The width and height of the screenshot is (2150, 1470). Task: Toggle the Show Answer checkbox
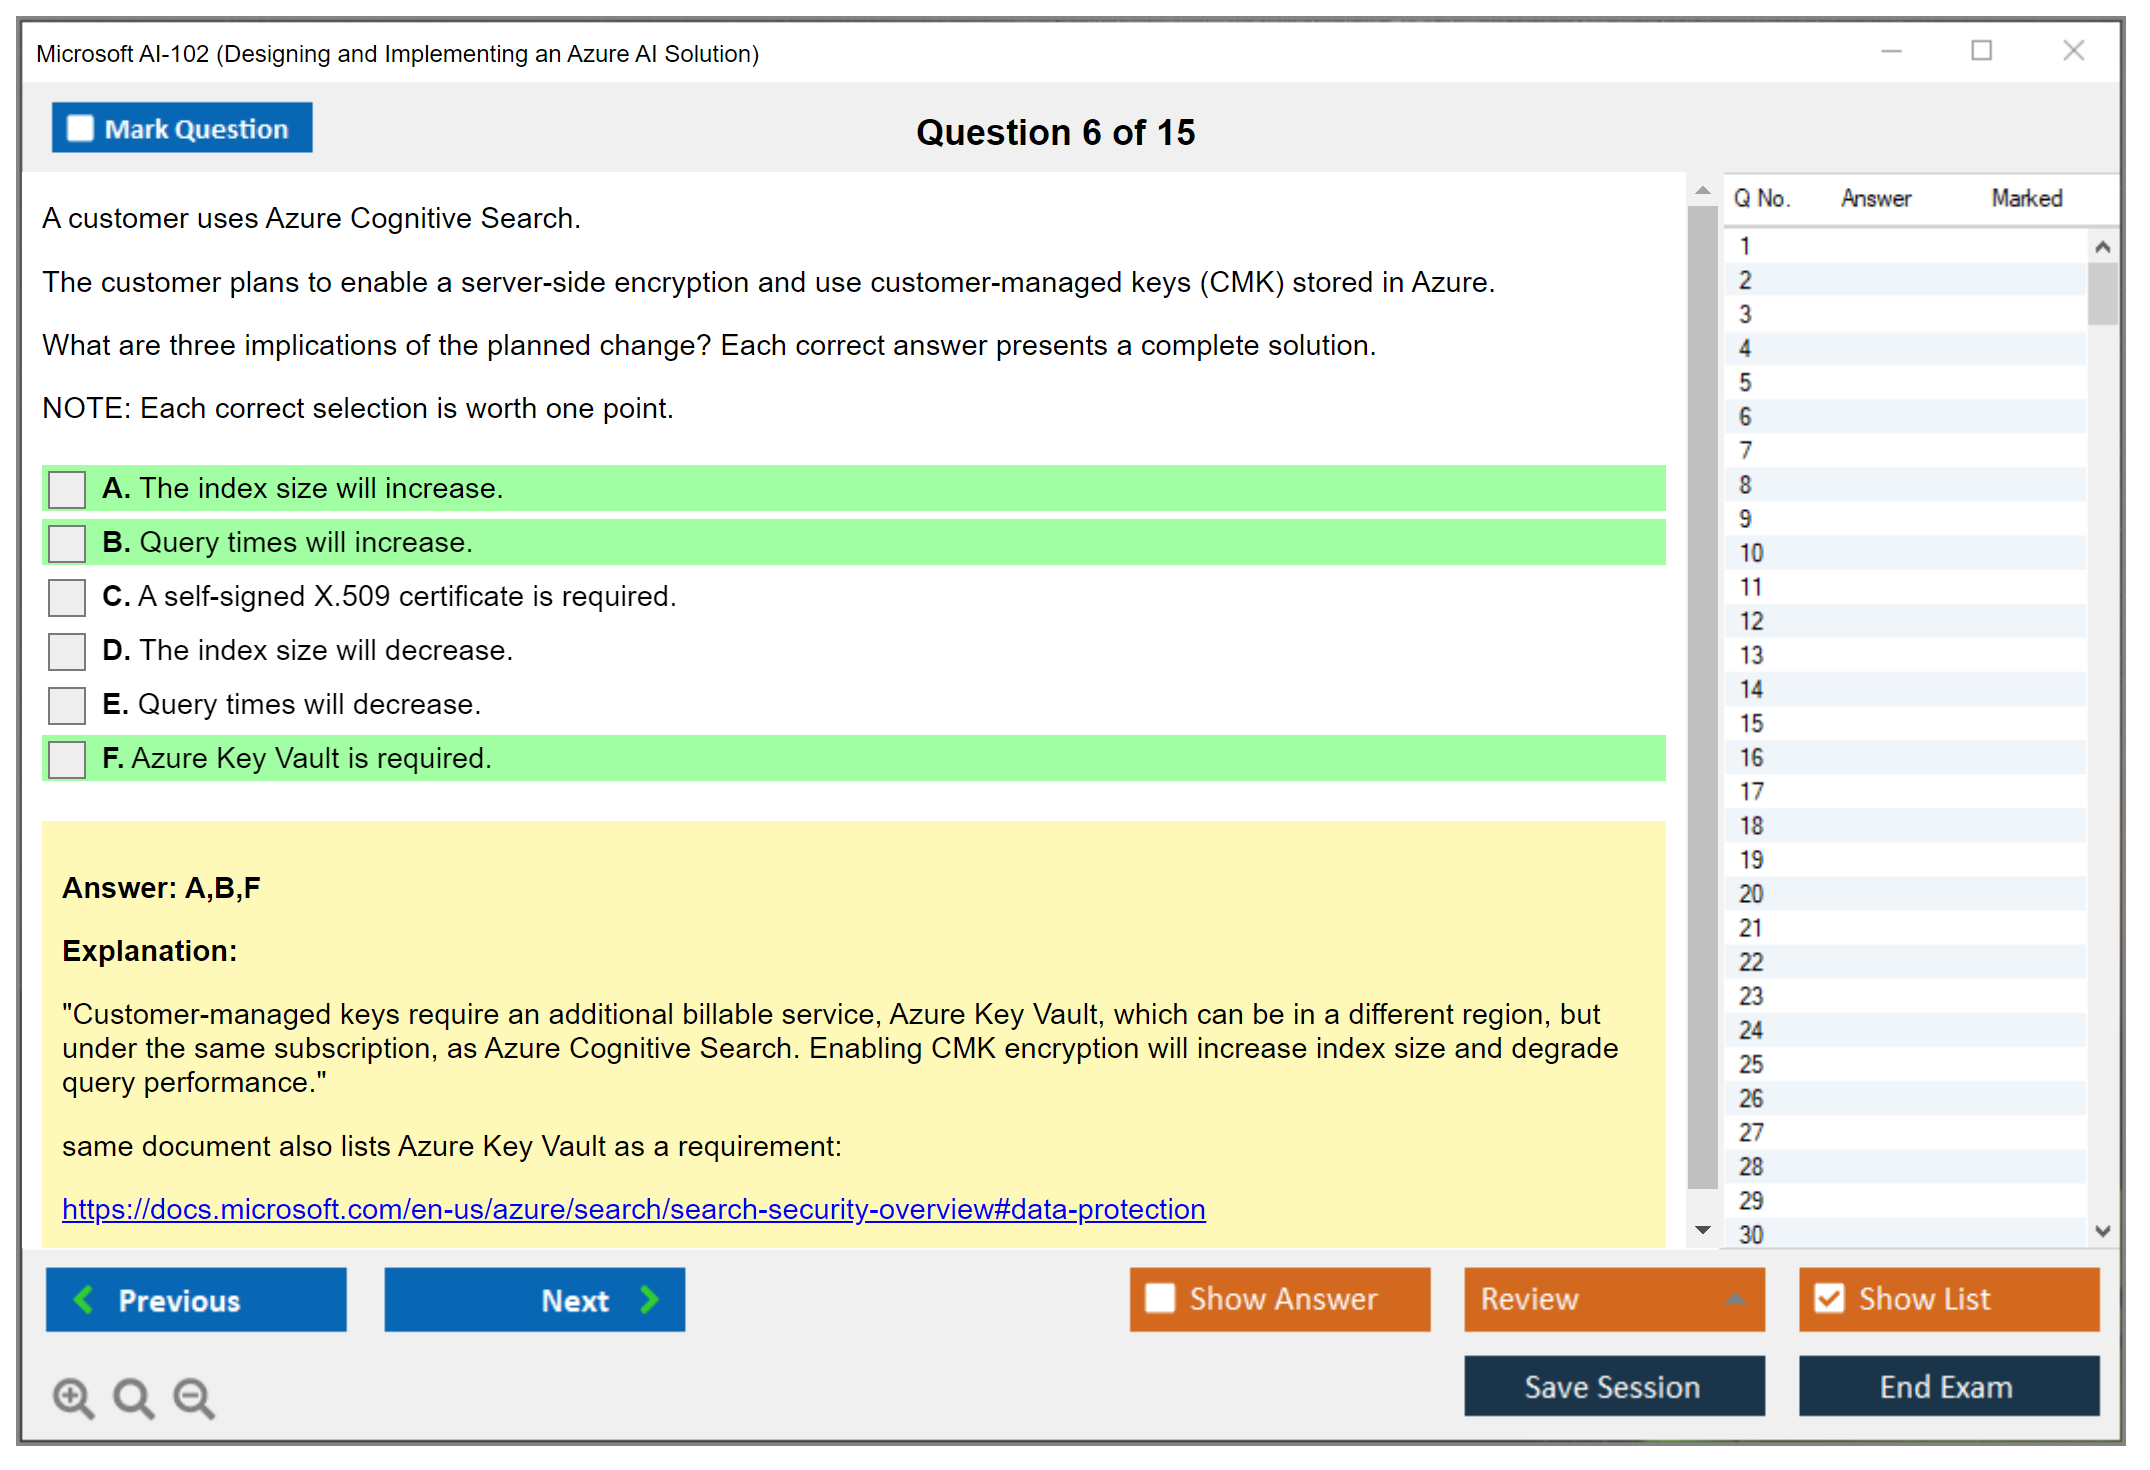click(x=1160, y=1298)
